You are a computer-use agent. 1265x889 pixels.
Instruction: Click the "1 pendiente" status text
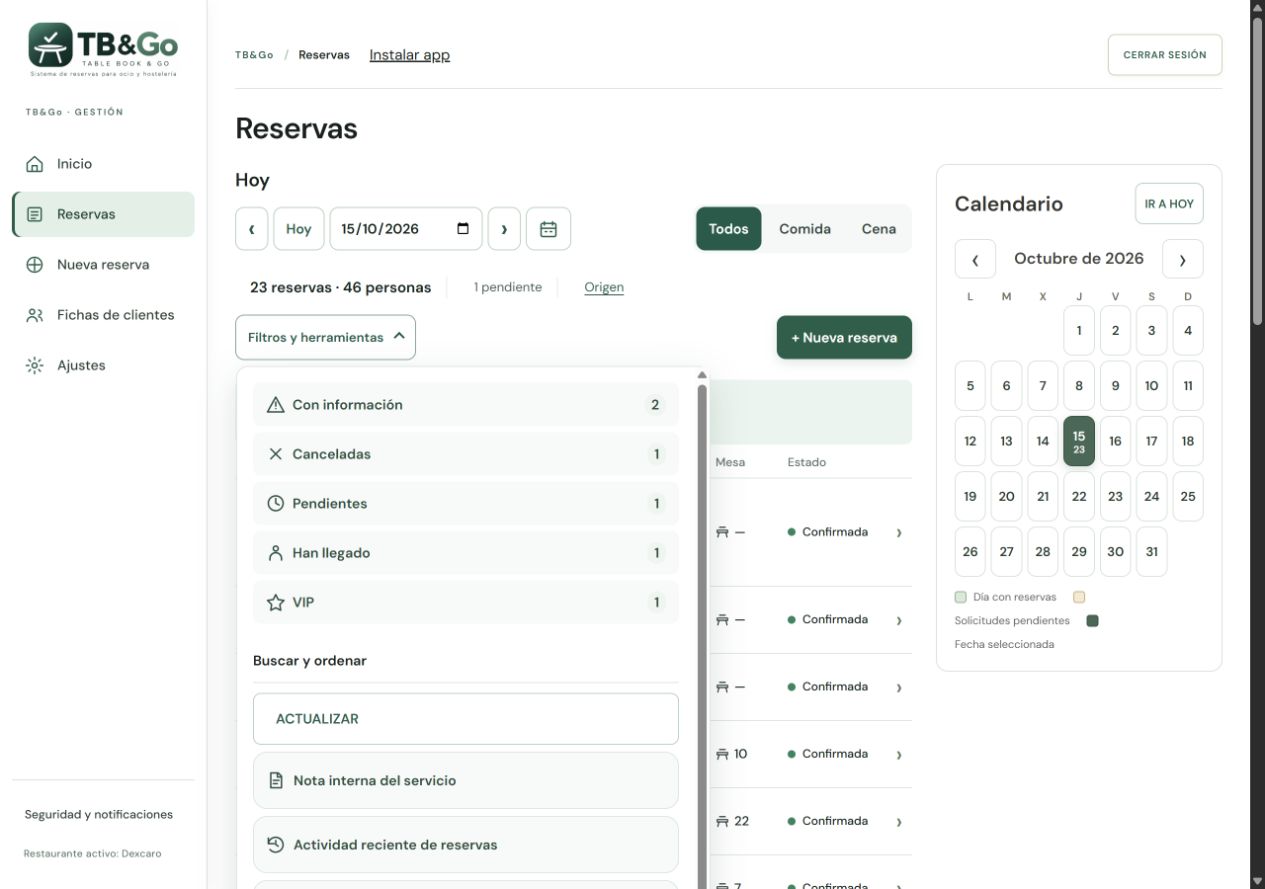(508, 288)
